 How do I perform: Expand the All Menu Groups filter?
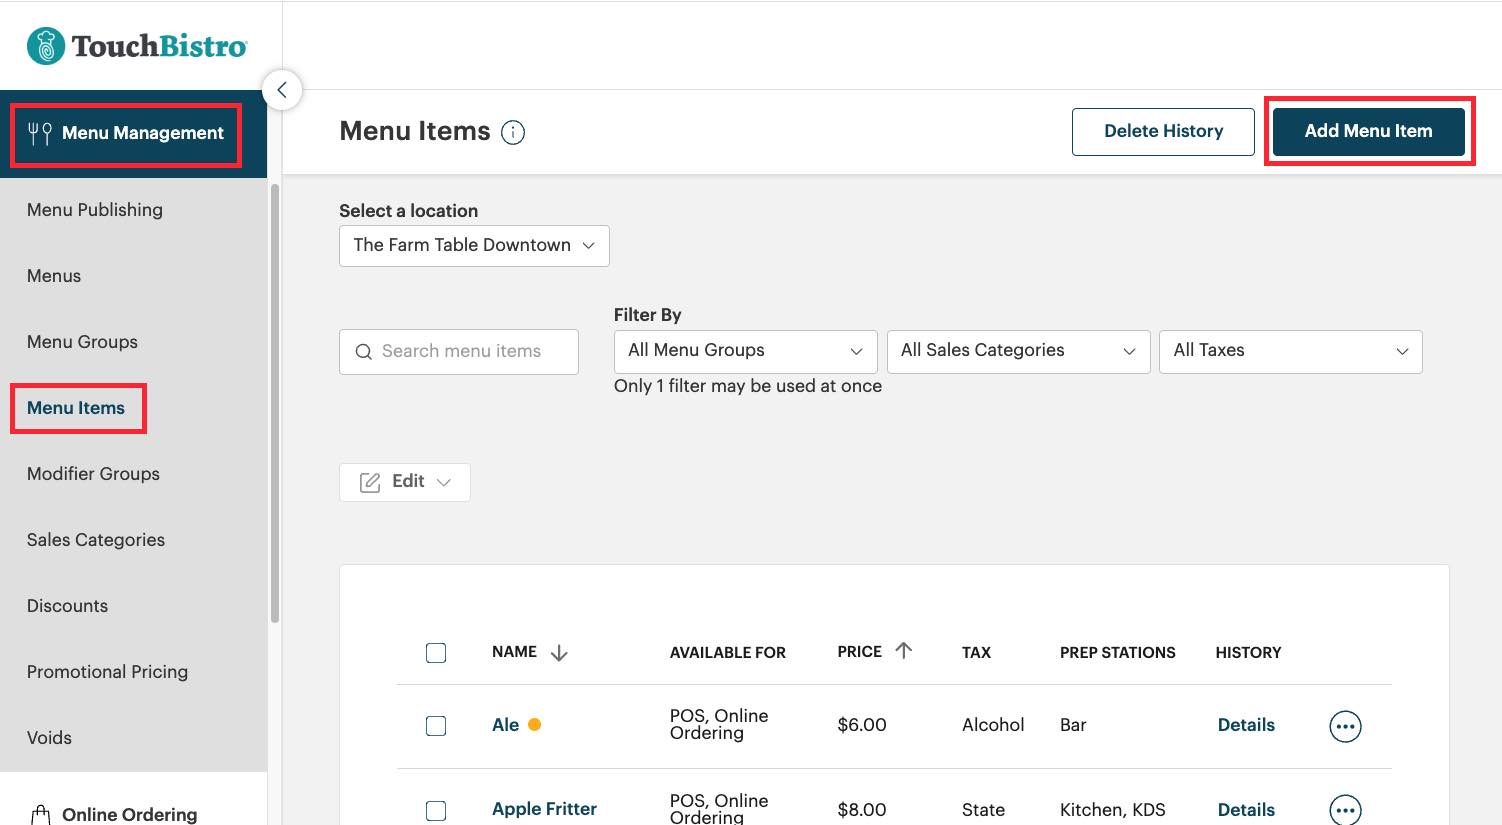coord(744,351)
